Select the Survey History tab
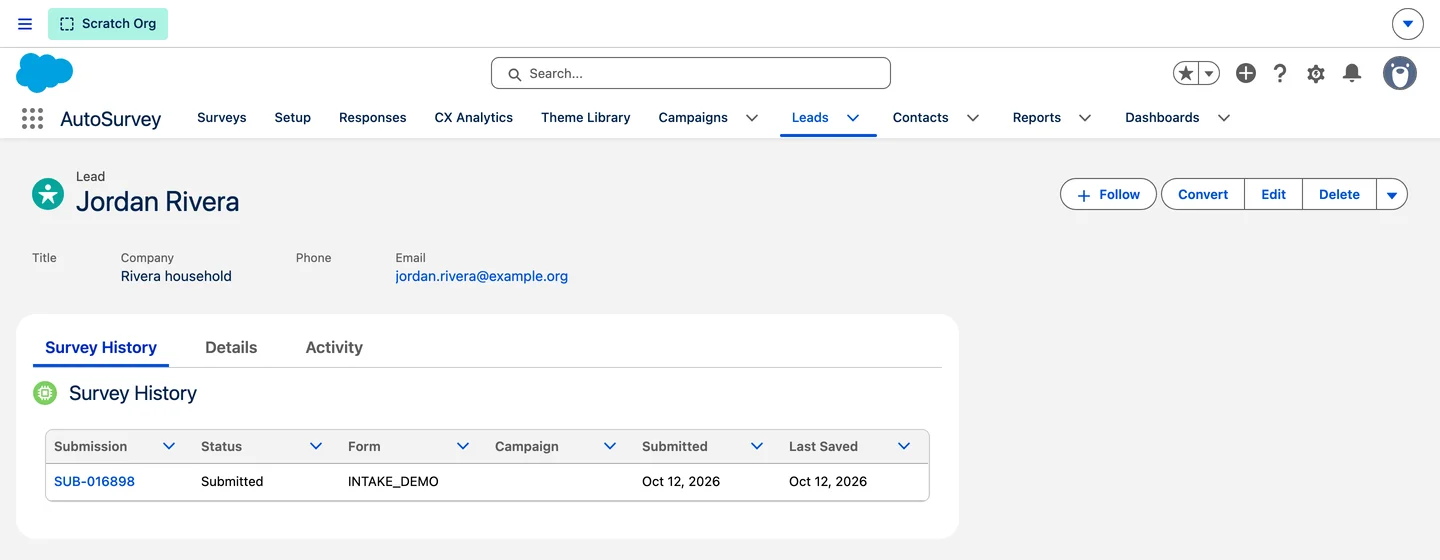This screenshot has height=560, width=1440. pyautogui.click(x=101, y=347)
